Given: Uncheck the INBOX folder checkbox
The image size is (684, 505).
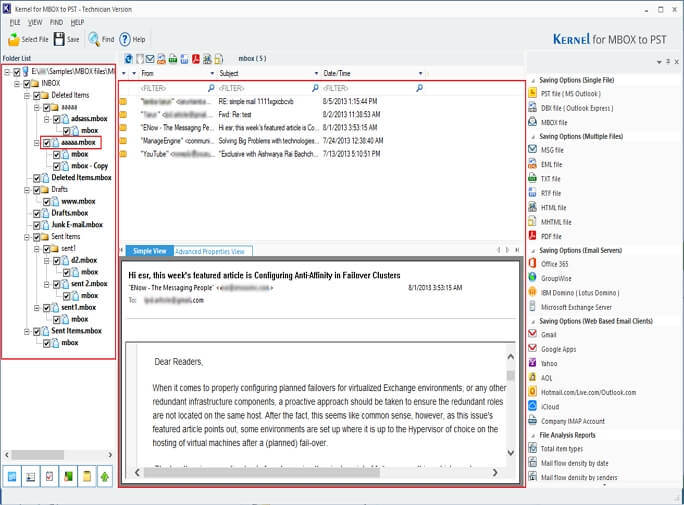Looking at the screenshot, I should tap(27, 83).
